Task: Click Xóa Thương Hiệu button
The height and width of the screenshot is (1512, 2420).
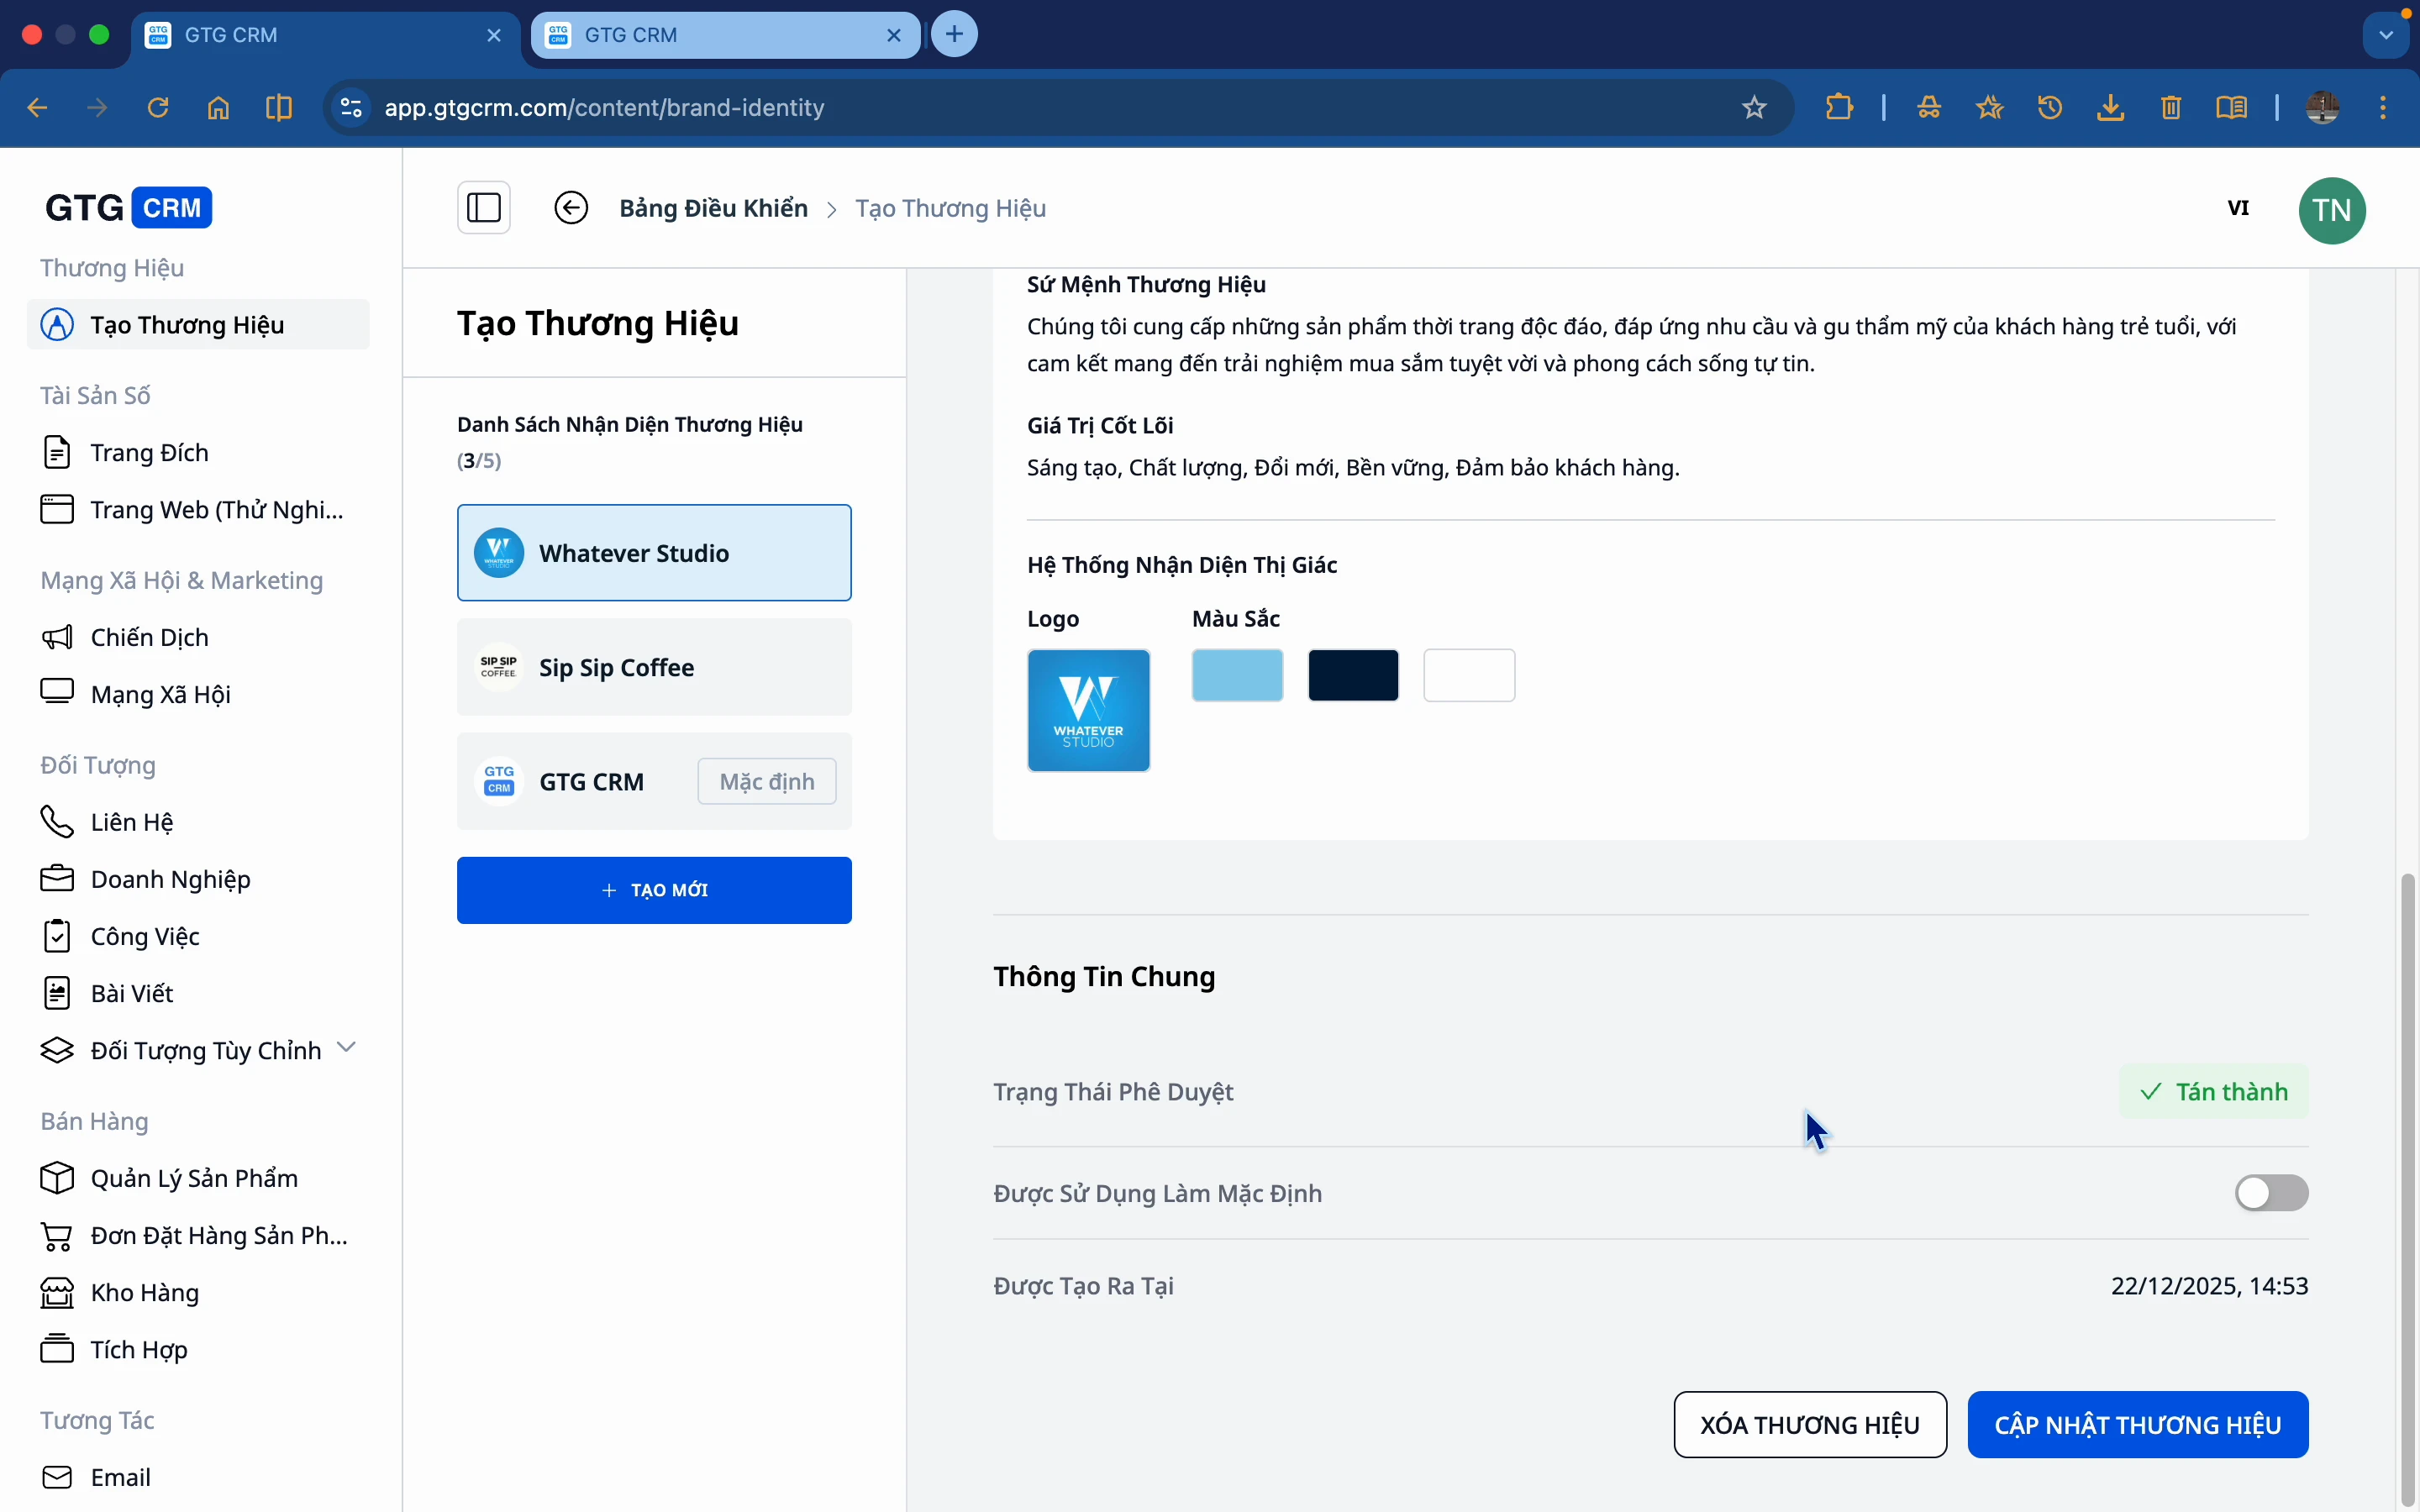Action: tap(1809, 1424)
